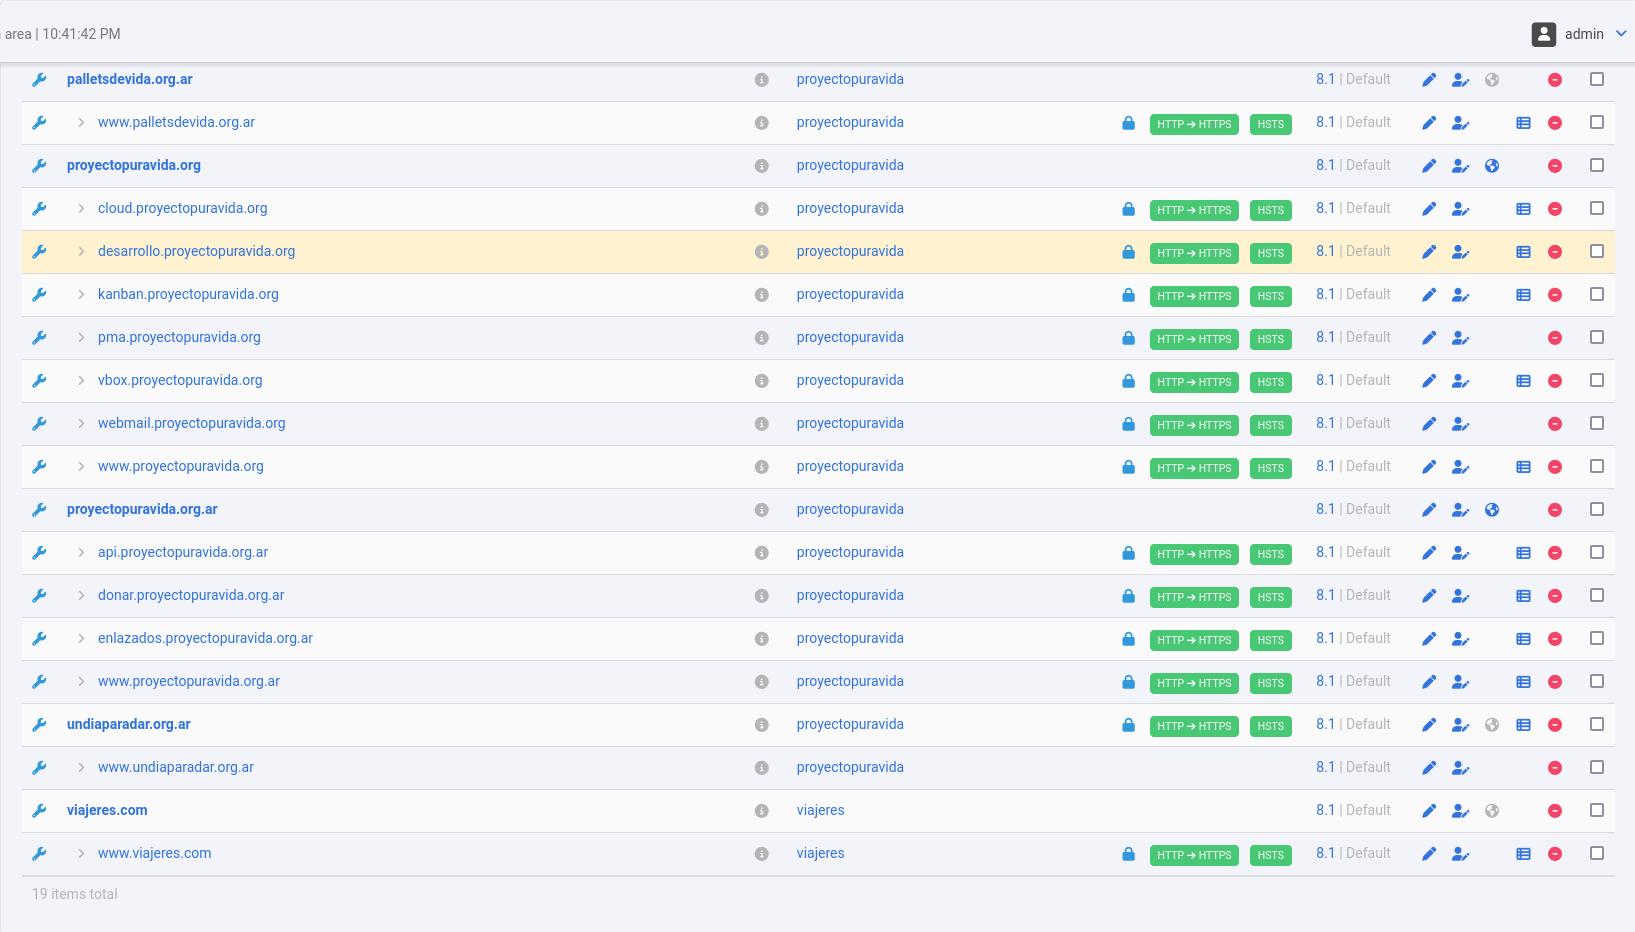
Task: Show info icon for kanban.proyectopuravida.org
Action: [x=762, y=295]
